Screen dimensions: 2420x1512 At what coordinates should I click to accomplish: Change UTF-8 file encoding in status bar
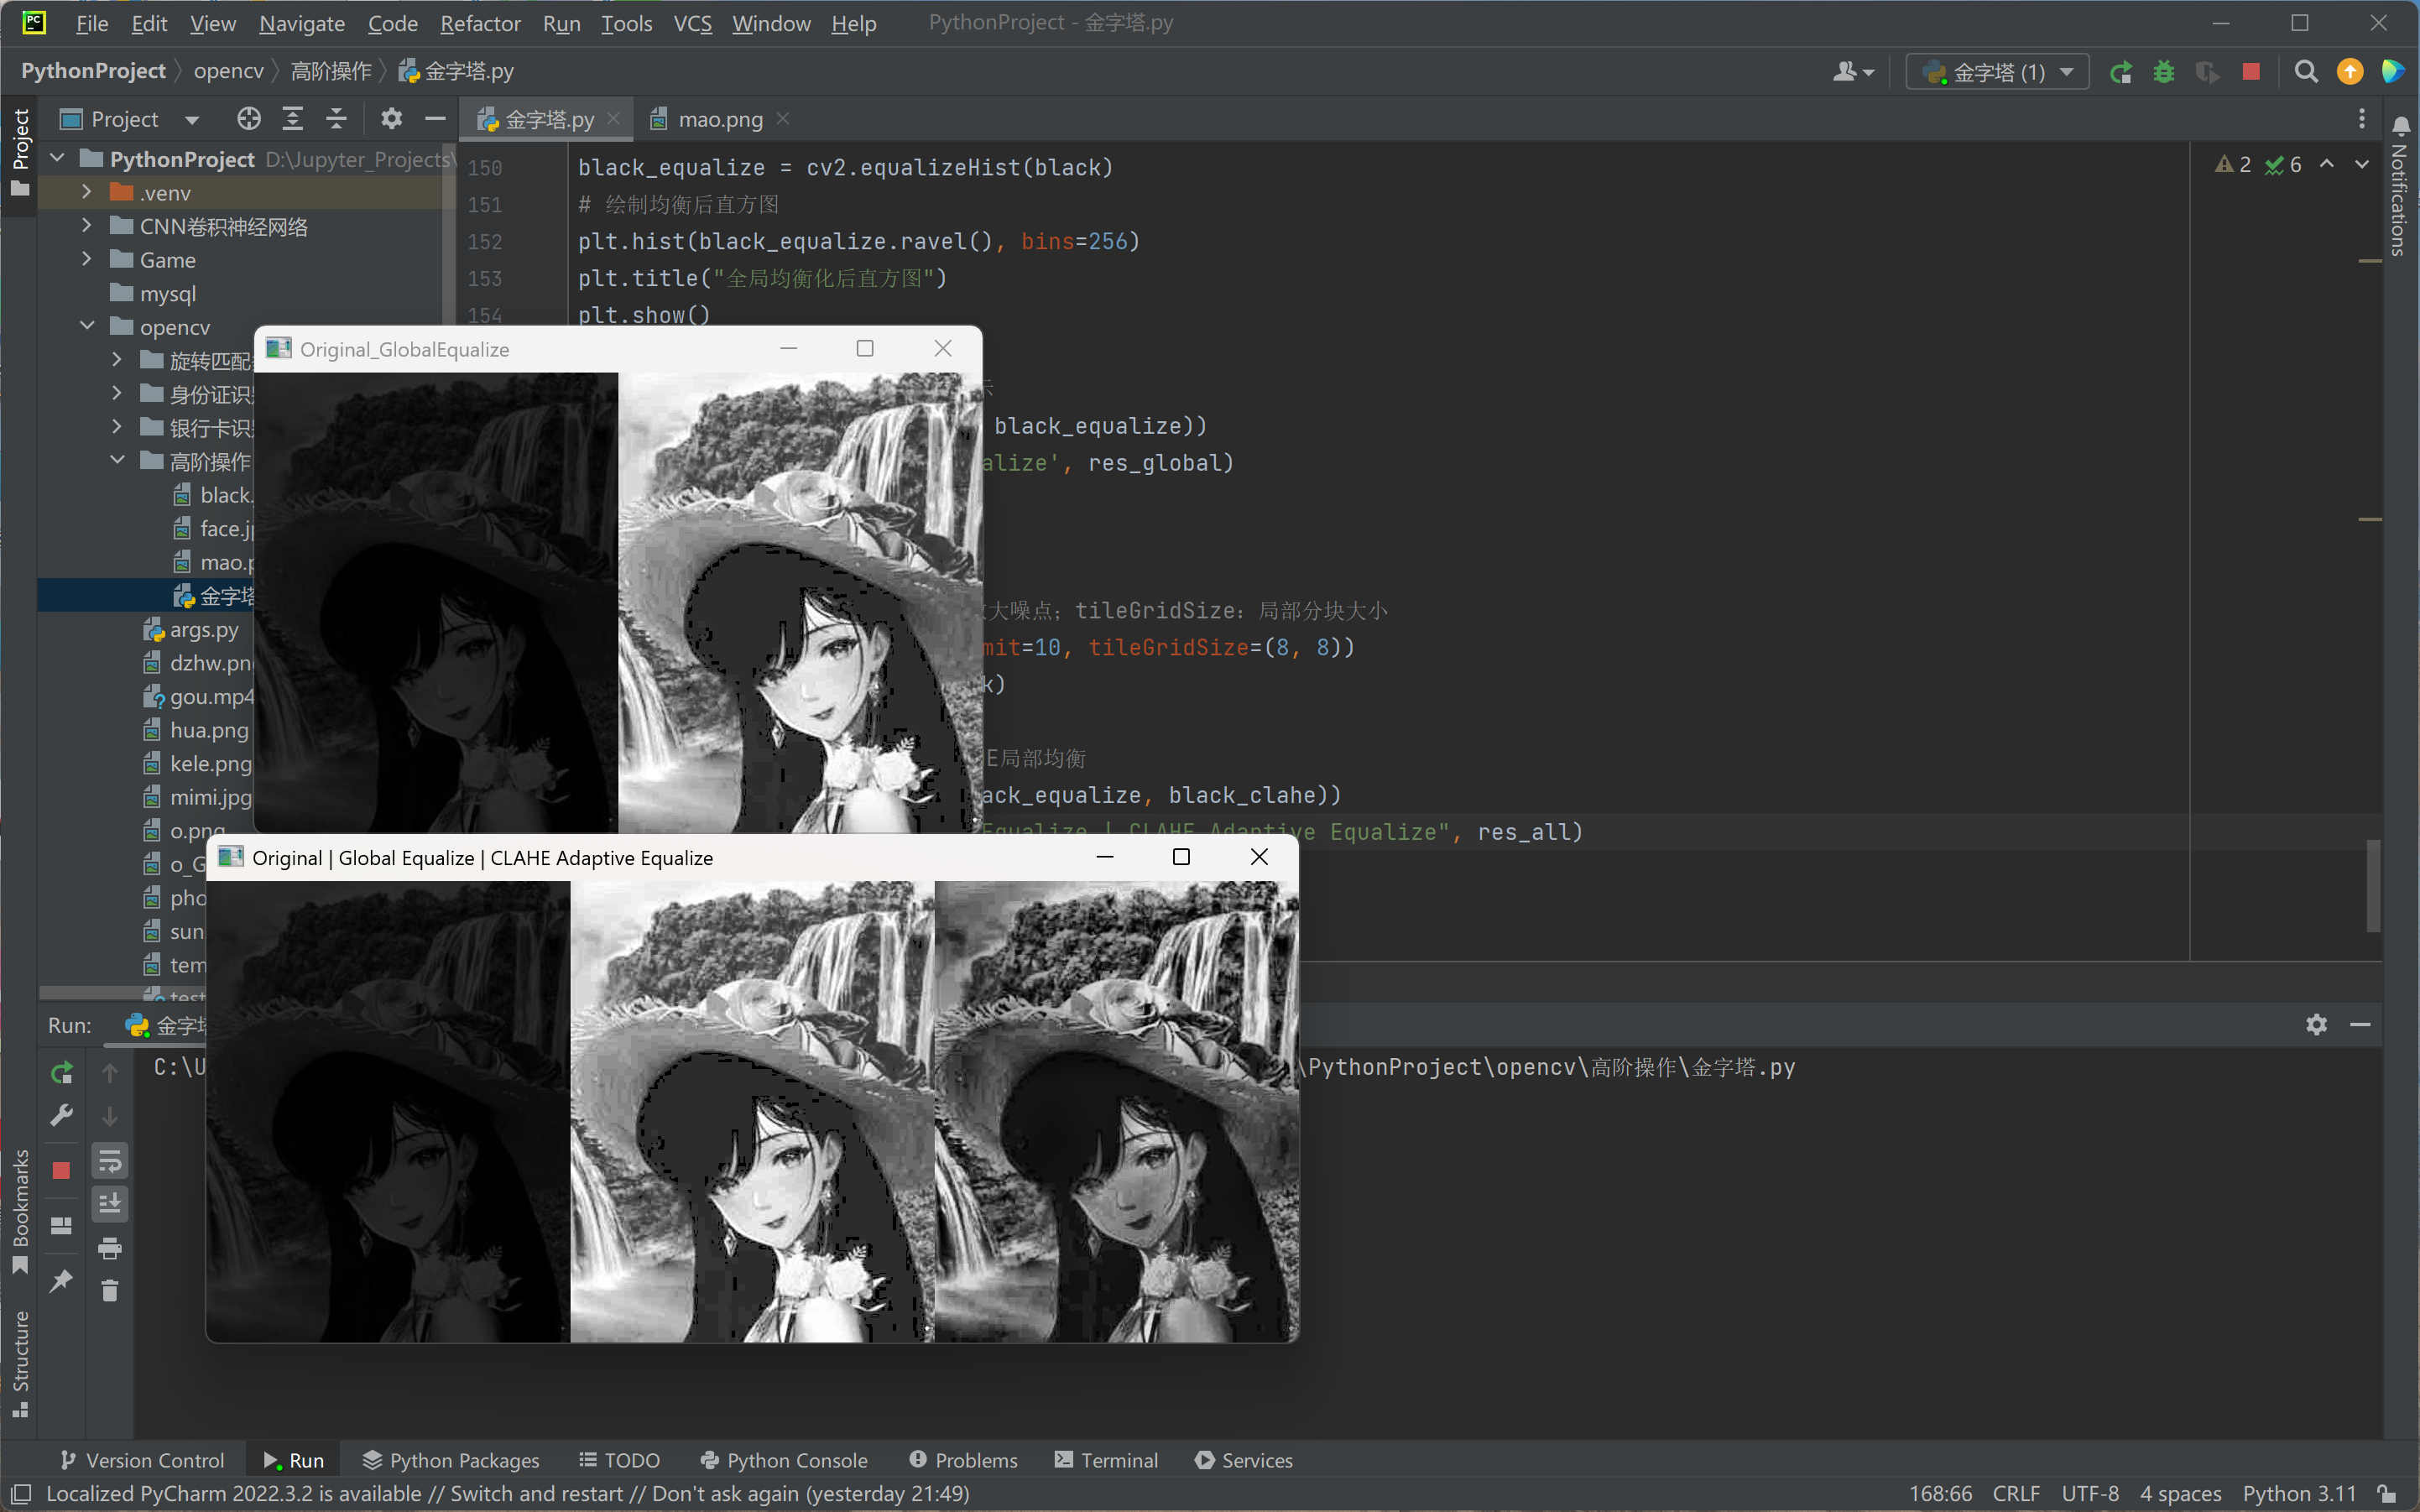[x=2089, y=1494]
